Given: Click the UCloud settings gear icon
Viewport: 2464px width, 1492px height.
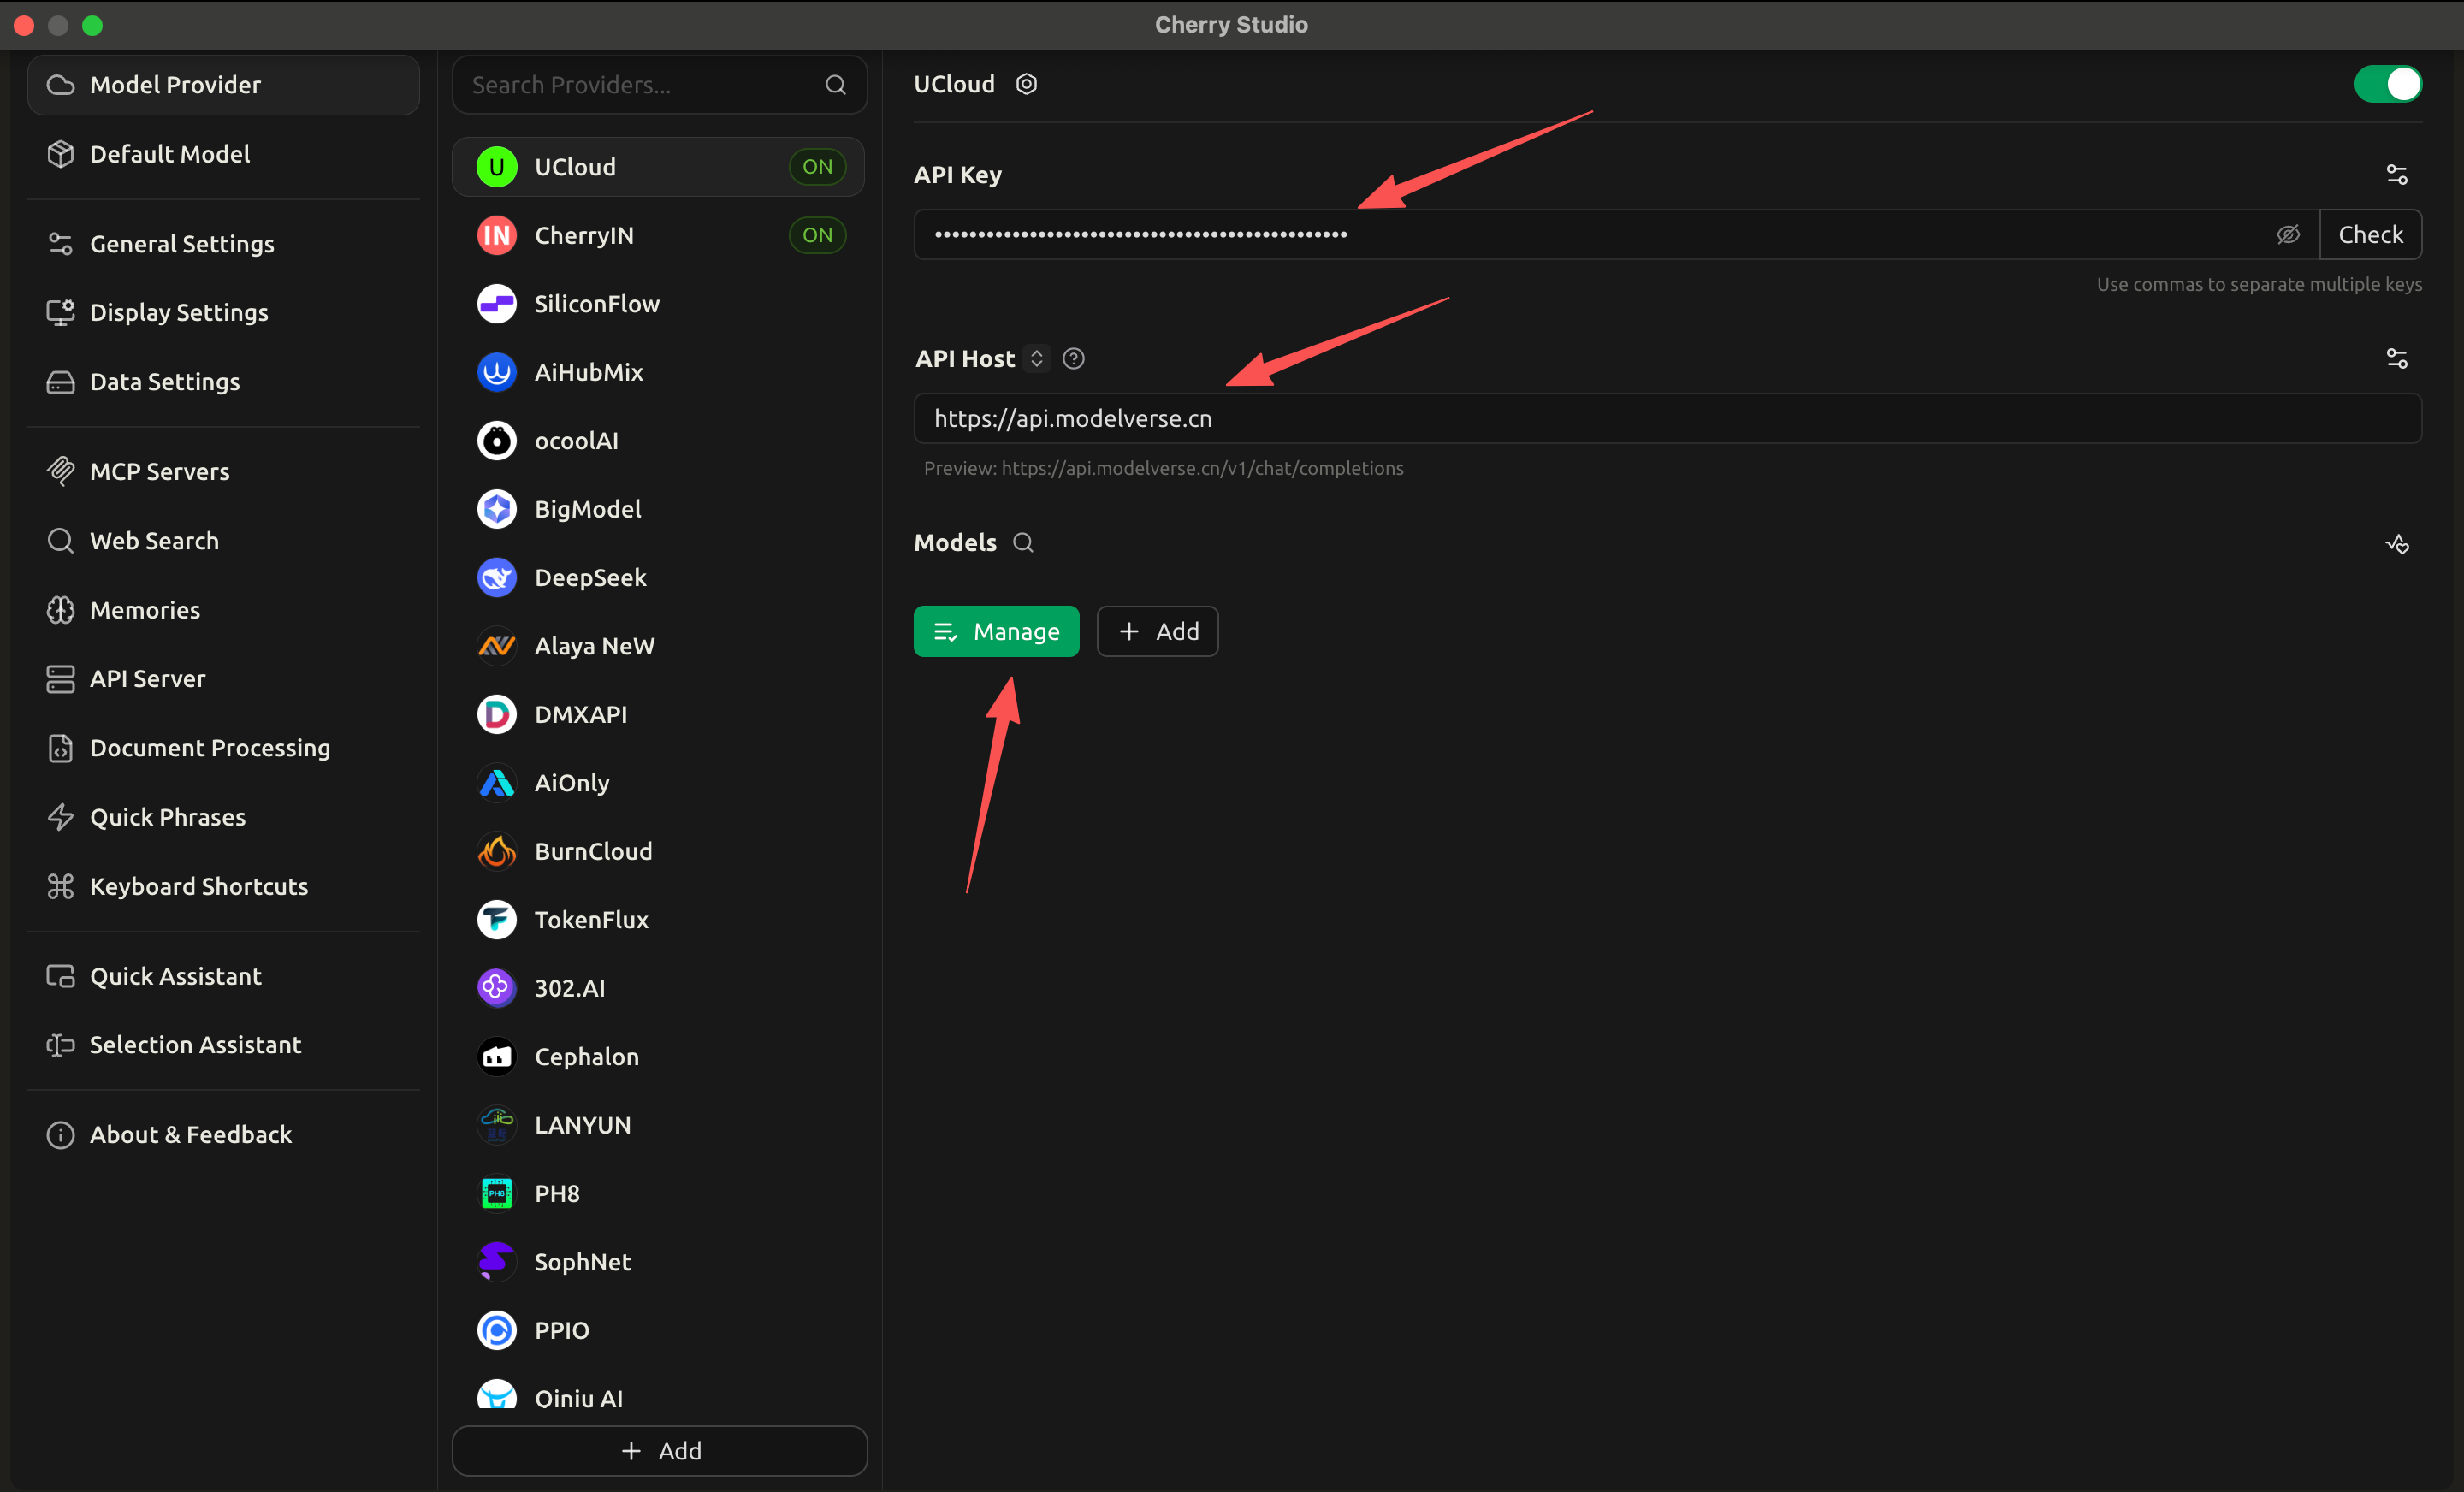Looking at the screenshot, I should (x=1026, y=84).
